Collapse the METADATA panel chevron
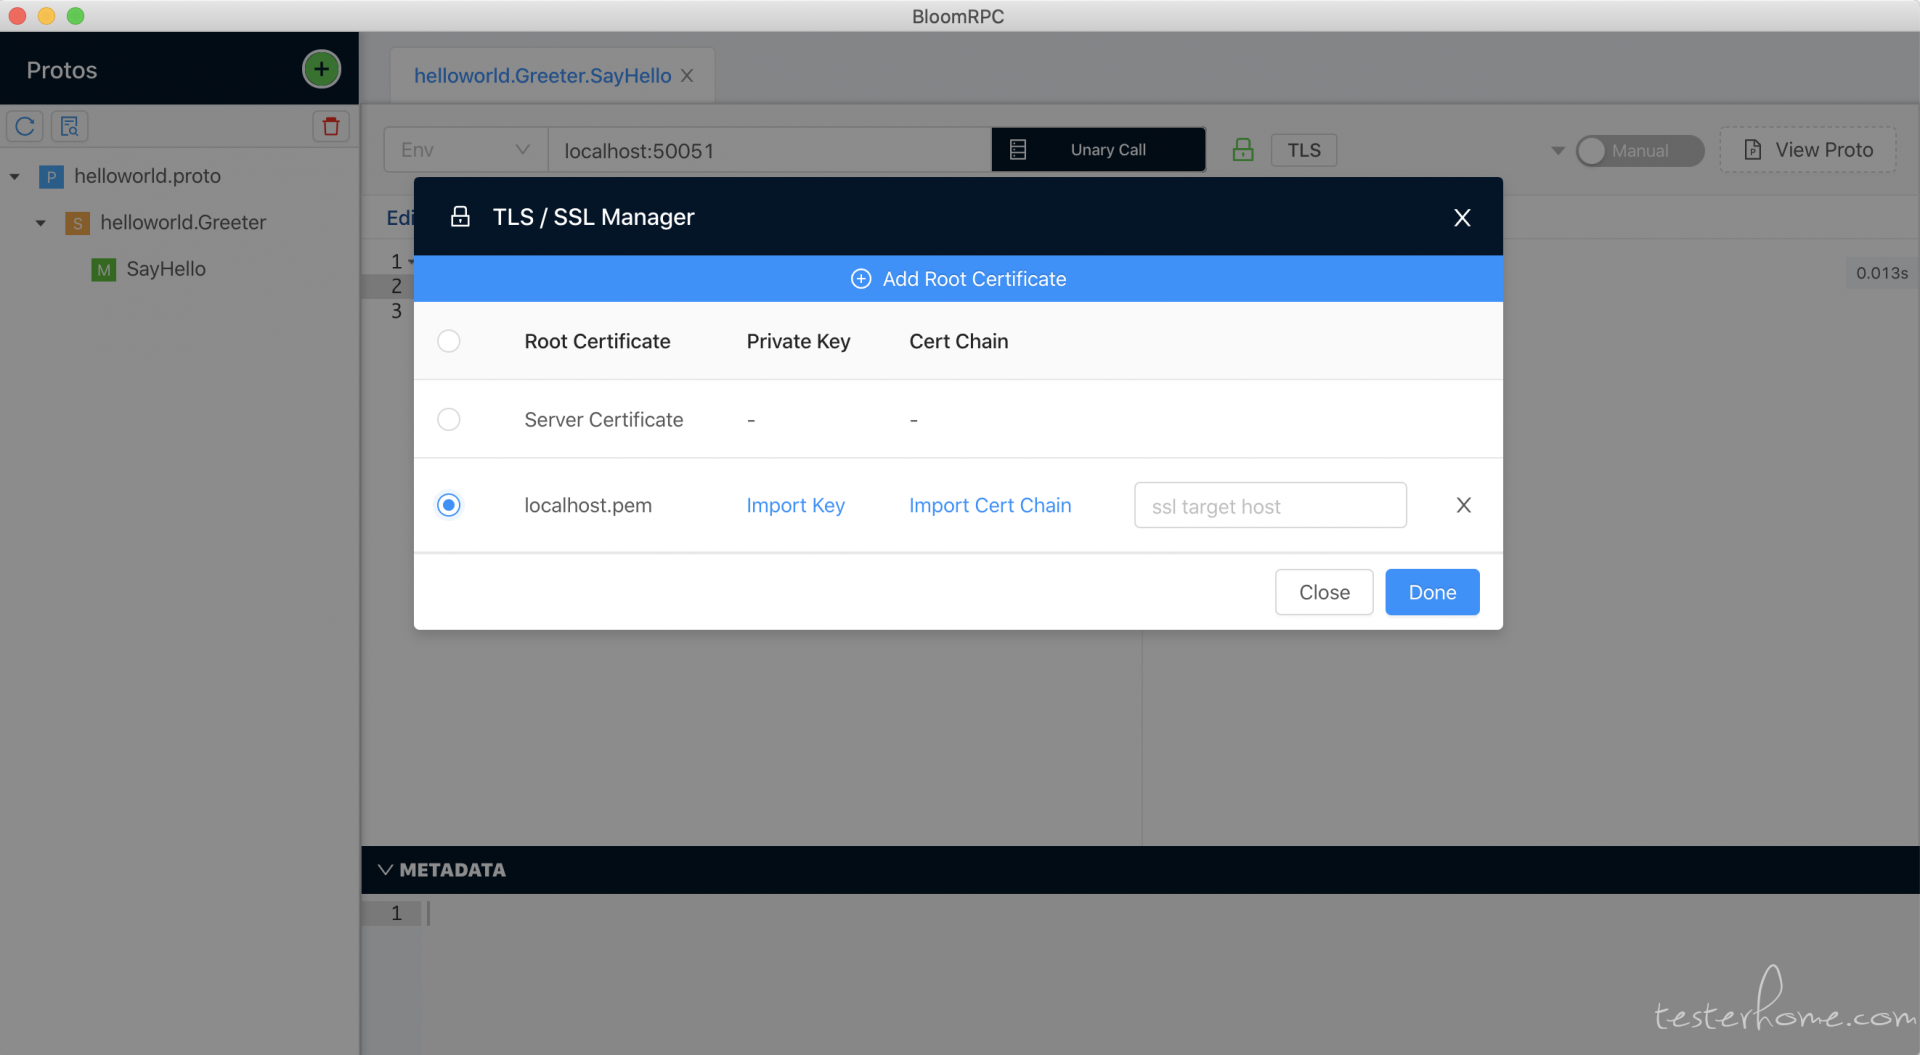 tap(385, 870)
